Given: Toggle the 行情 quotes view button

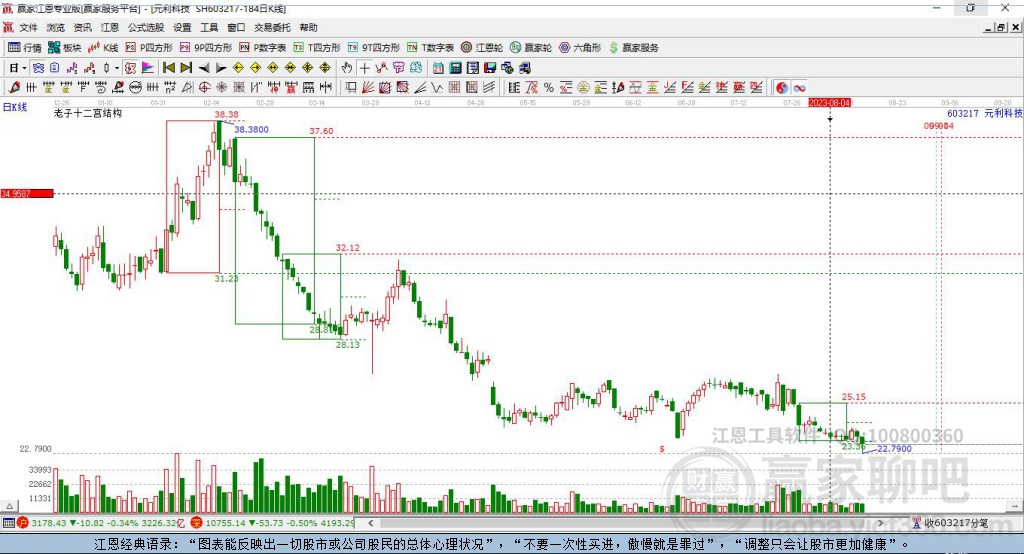Looking at the screenshot, I should click(x=25, y=48).
